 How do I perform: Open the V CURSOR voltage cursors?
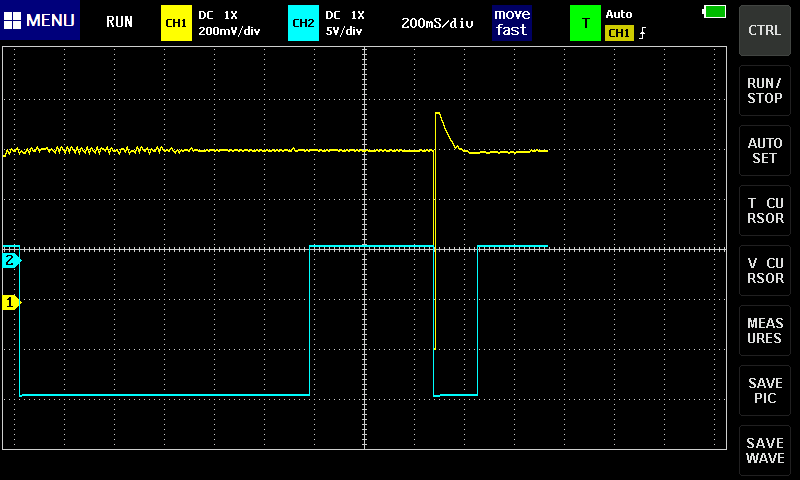(765, 271)
